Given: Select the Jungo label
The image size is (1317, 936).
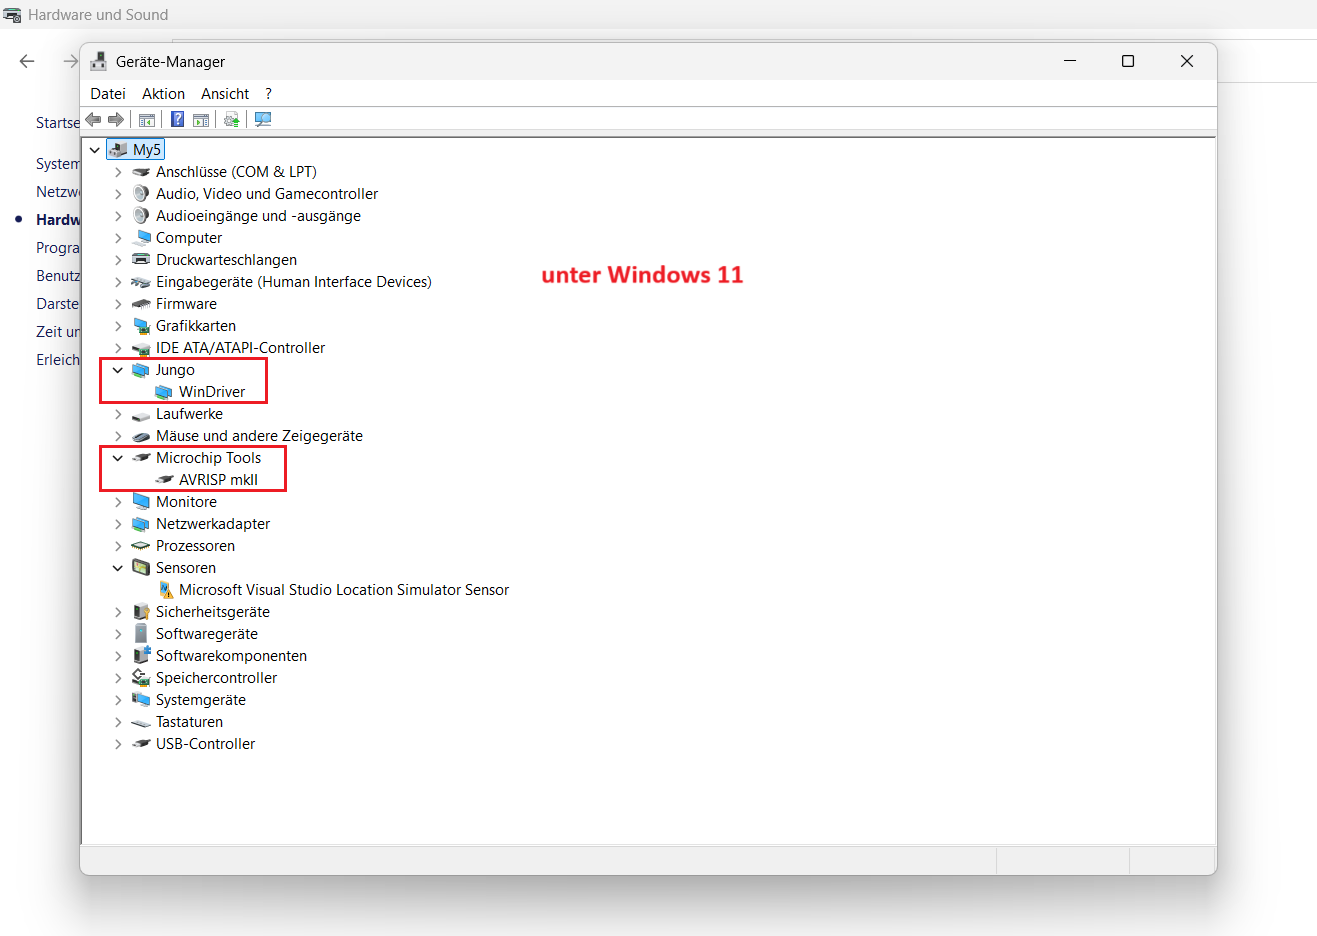Looking at the screenshot, I should [175, 370].
